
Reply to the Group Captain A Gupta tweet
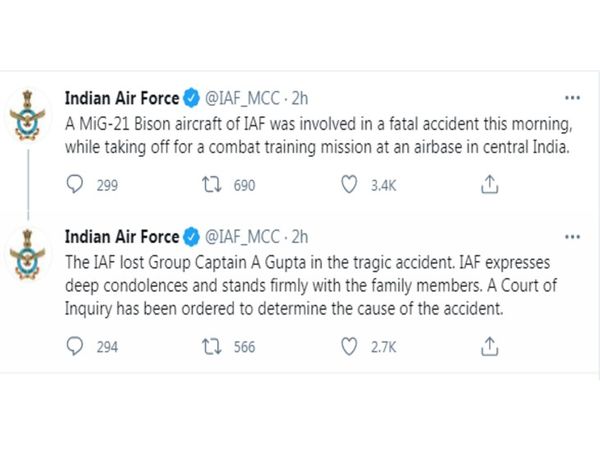coord(75,346)
